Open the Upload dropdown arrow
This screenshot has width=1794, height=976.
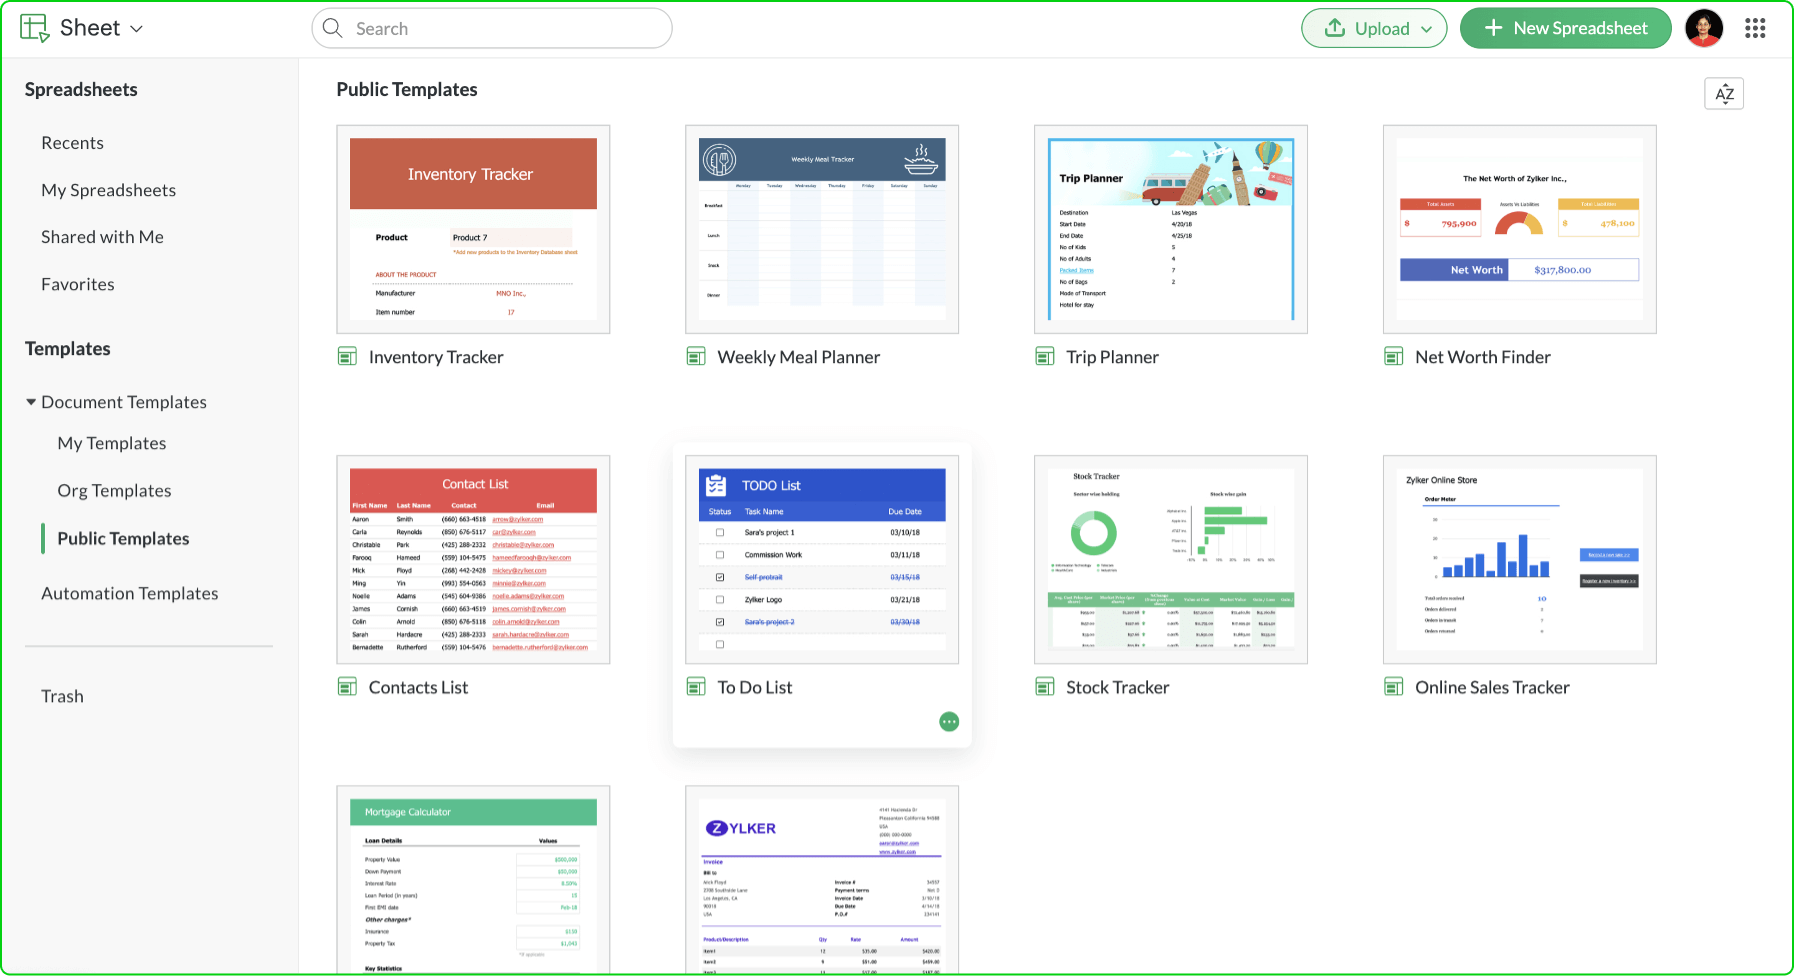click(x=1428, y=28)
